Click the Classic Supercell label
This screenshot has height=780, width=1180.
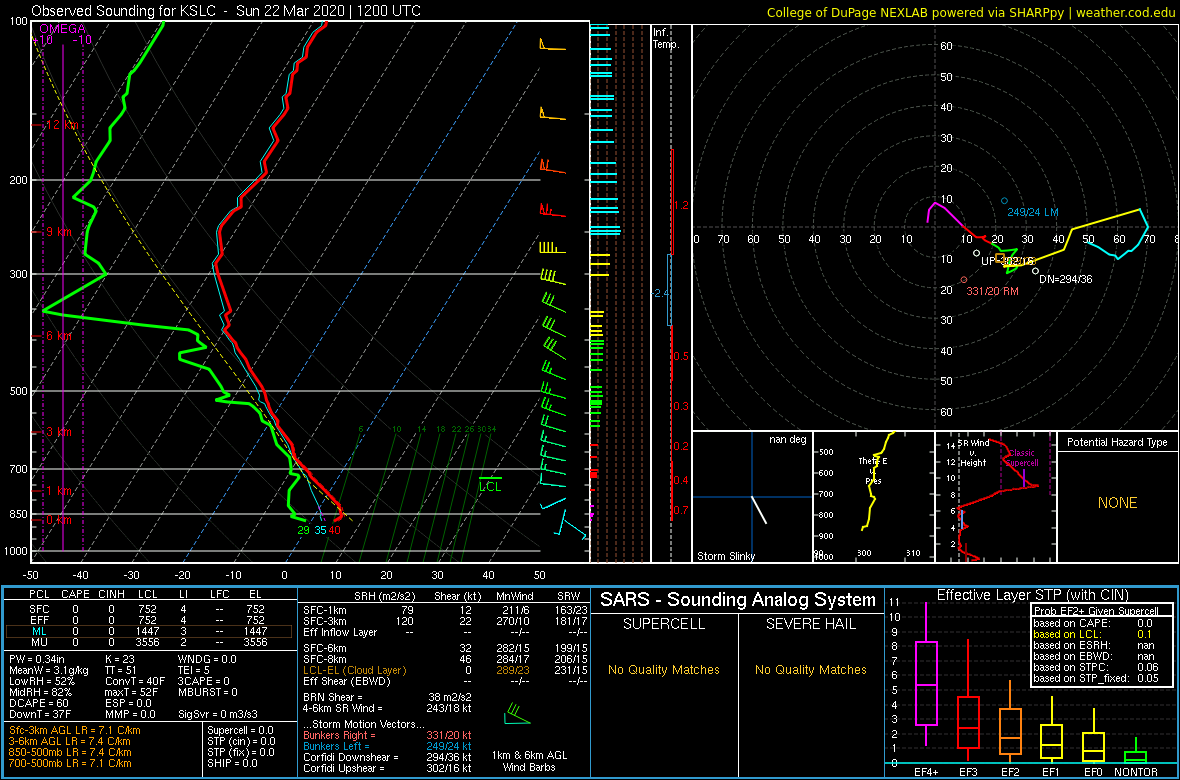pos(1022,459)
